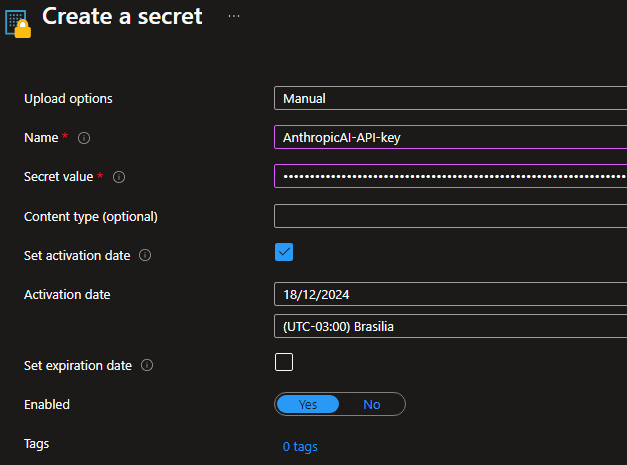This screenshot has width=627, height=465.
Task: Focus the masked Secret value field
Action: [450, 176]
